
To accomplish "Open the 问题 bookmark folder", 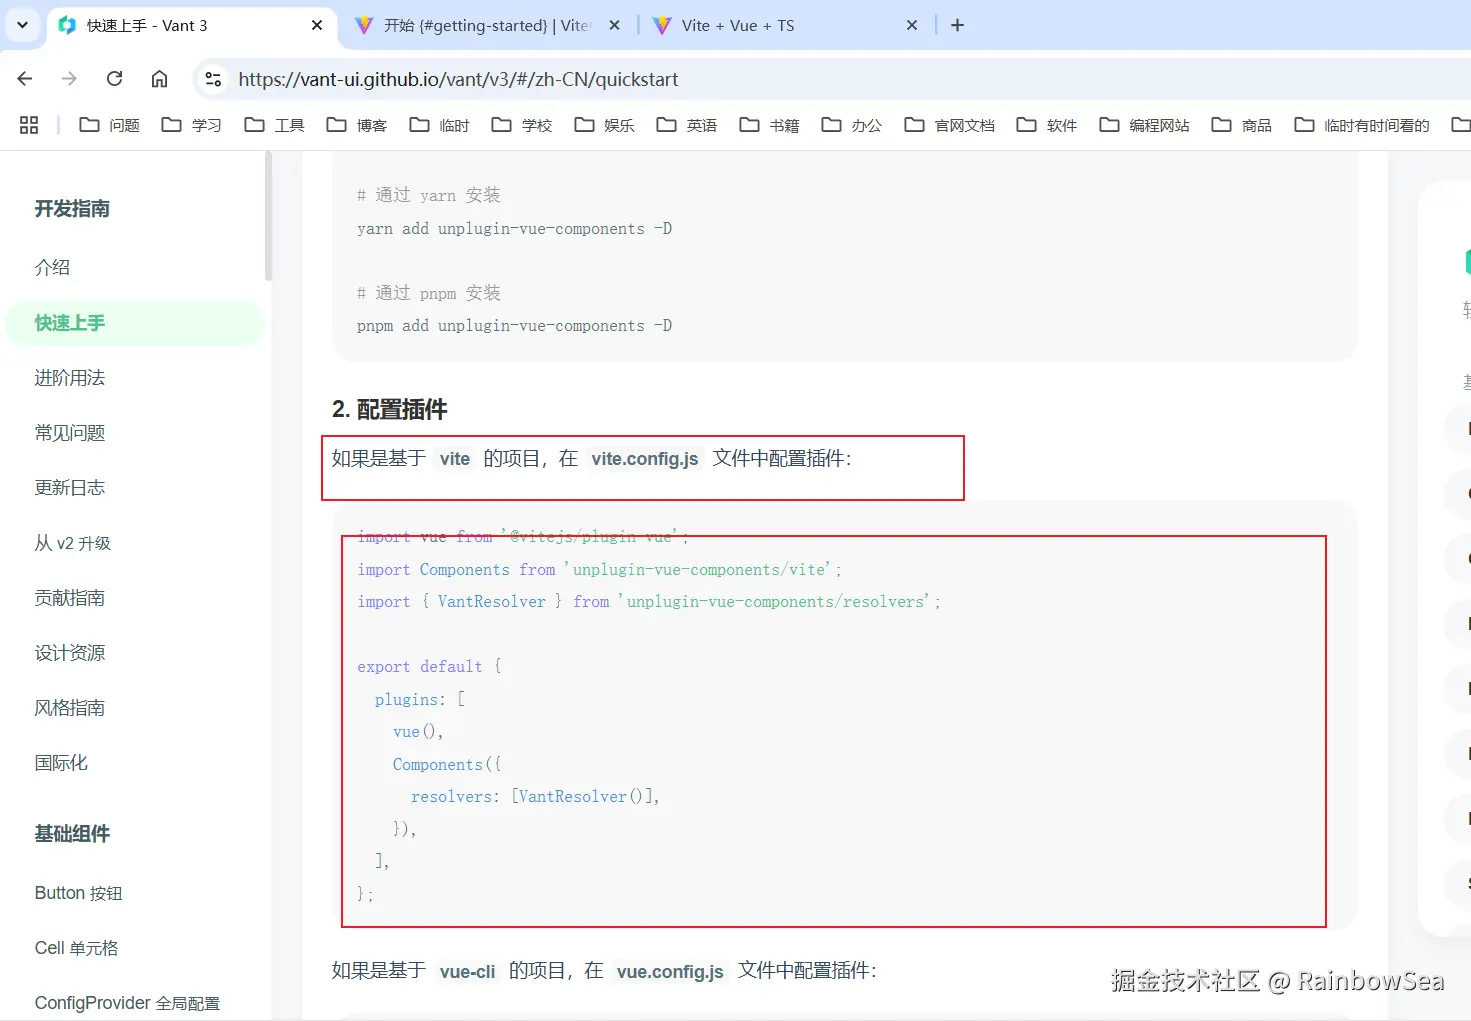I will pyautogui.click(x=110, y=125).
